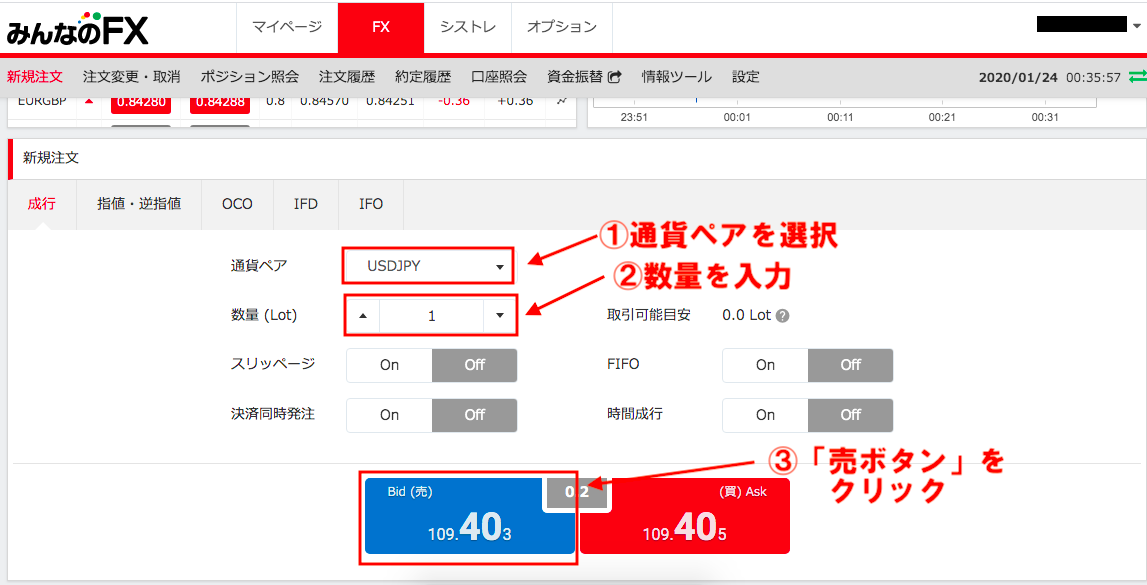Click the red up-triangle next to EURGBP
The height and width of the screenshot is (585, 1147).
[x=88, y=100]
